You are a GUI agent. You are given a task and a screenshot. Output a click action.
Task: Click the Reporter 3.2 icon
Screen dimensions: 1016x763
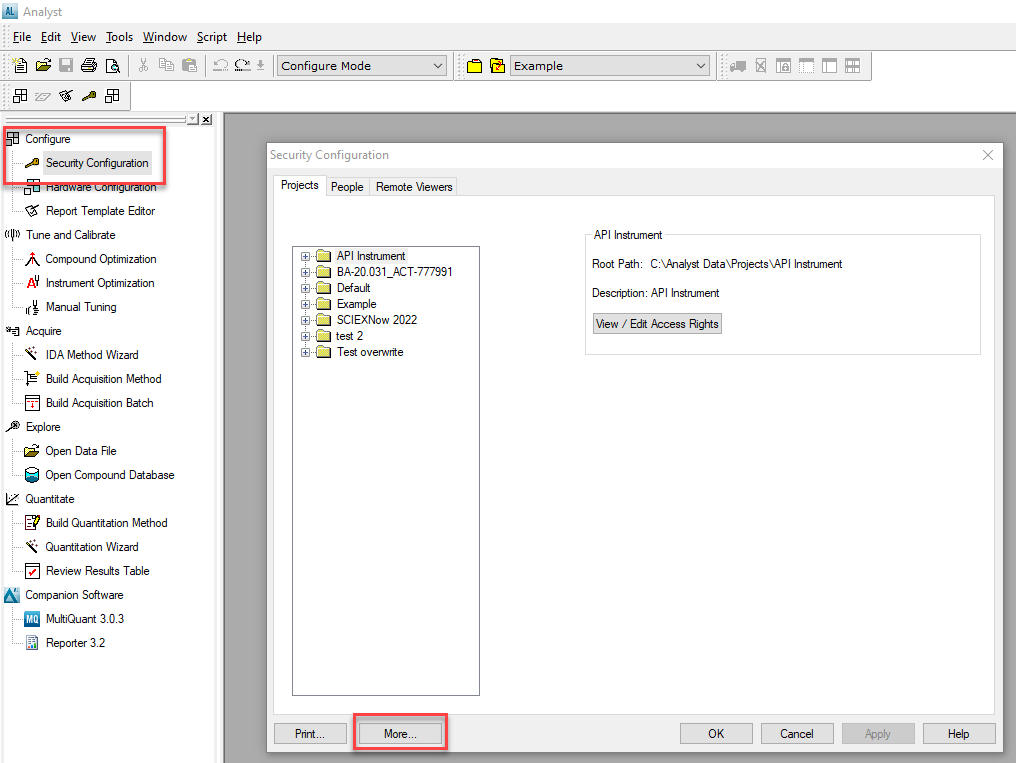point(32,643)
